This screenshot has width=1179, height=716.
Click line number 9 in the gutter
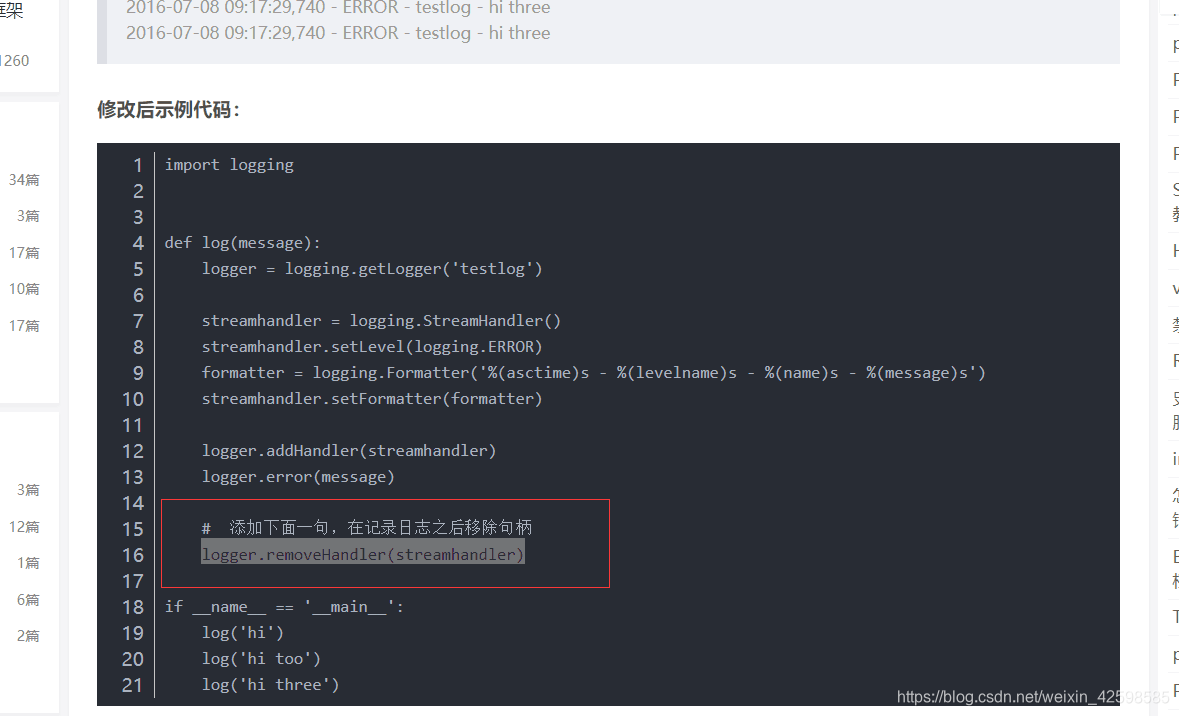click(x=138, y=374)
